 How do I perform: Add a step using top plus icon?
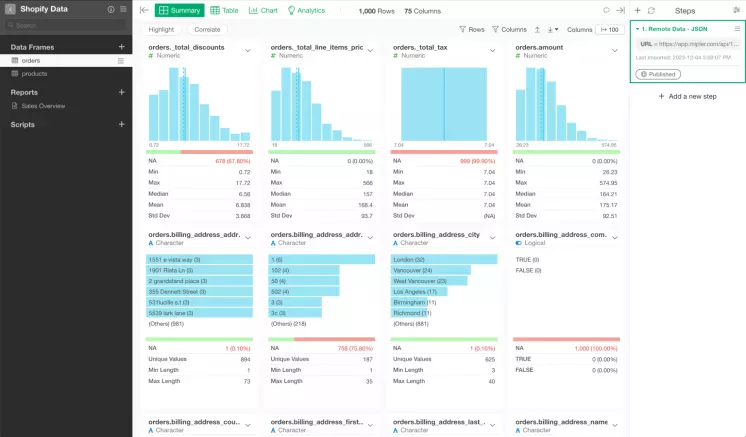click(x=638, y=10)
